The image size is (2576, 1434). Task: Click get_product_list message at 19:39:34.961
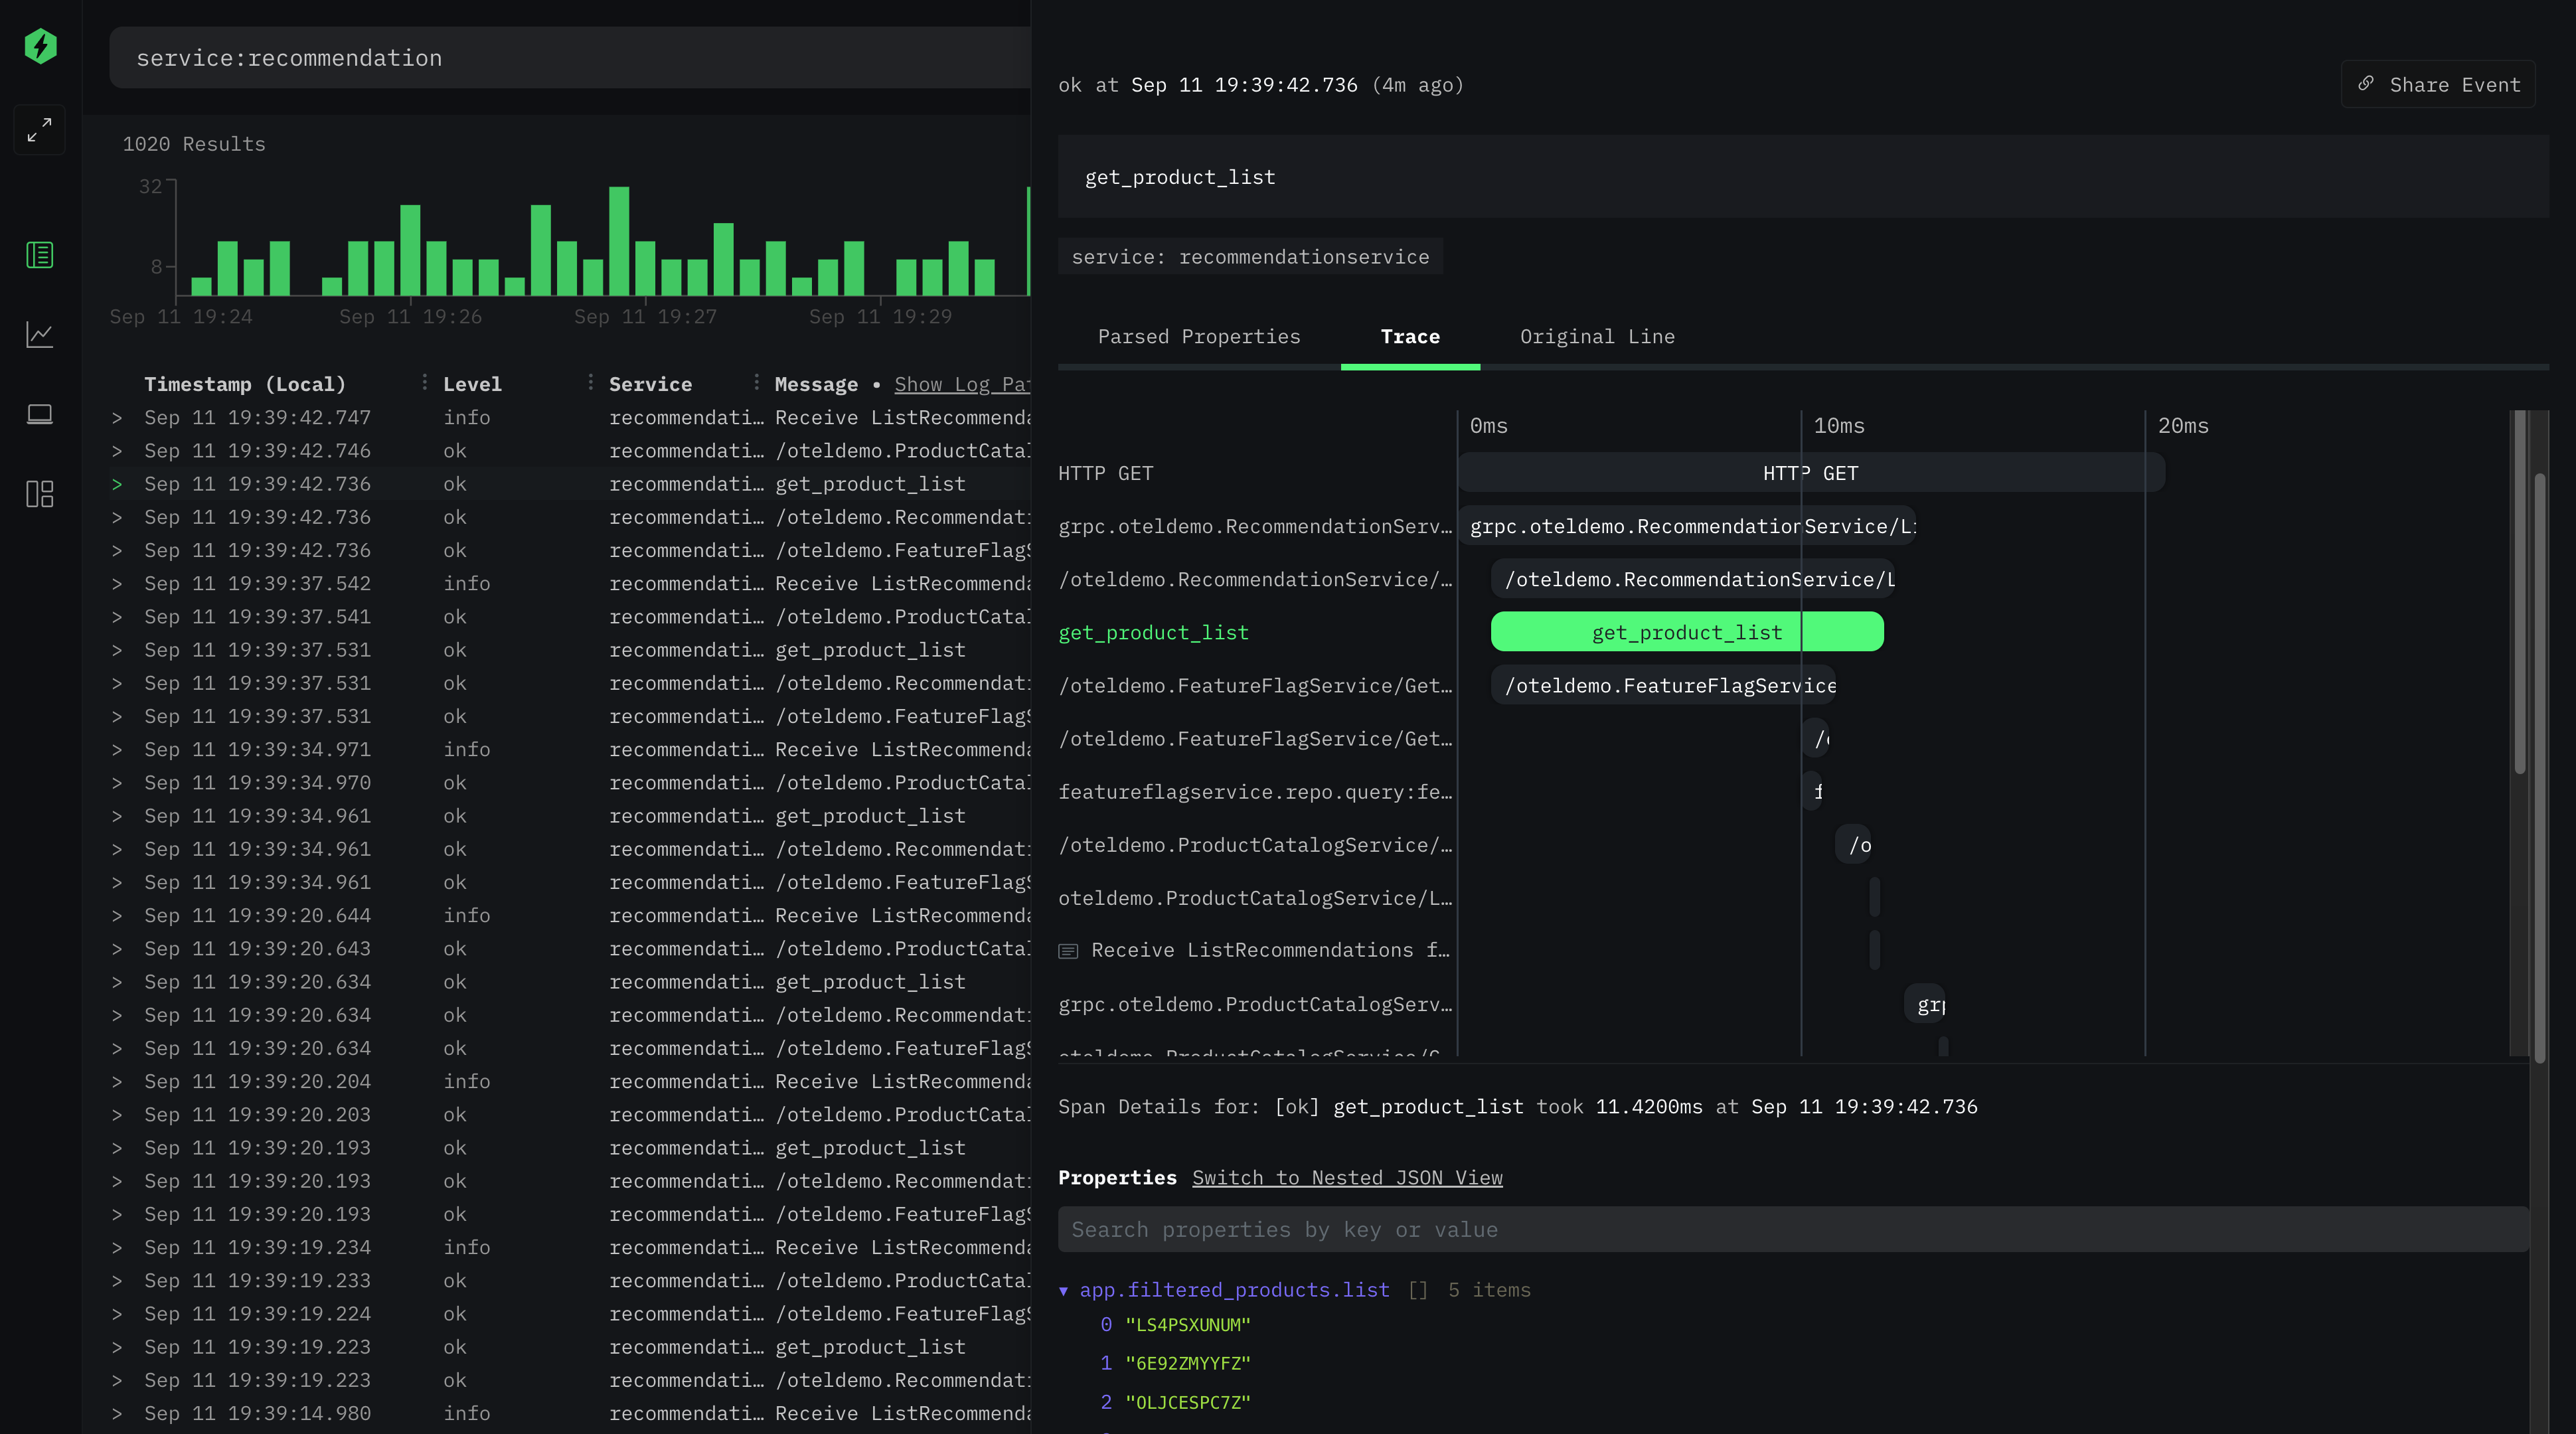870,816
